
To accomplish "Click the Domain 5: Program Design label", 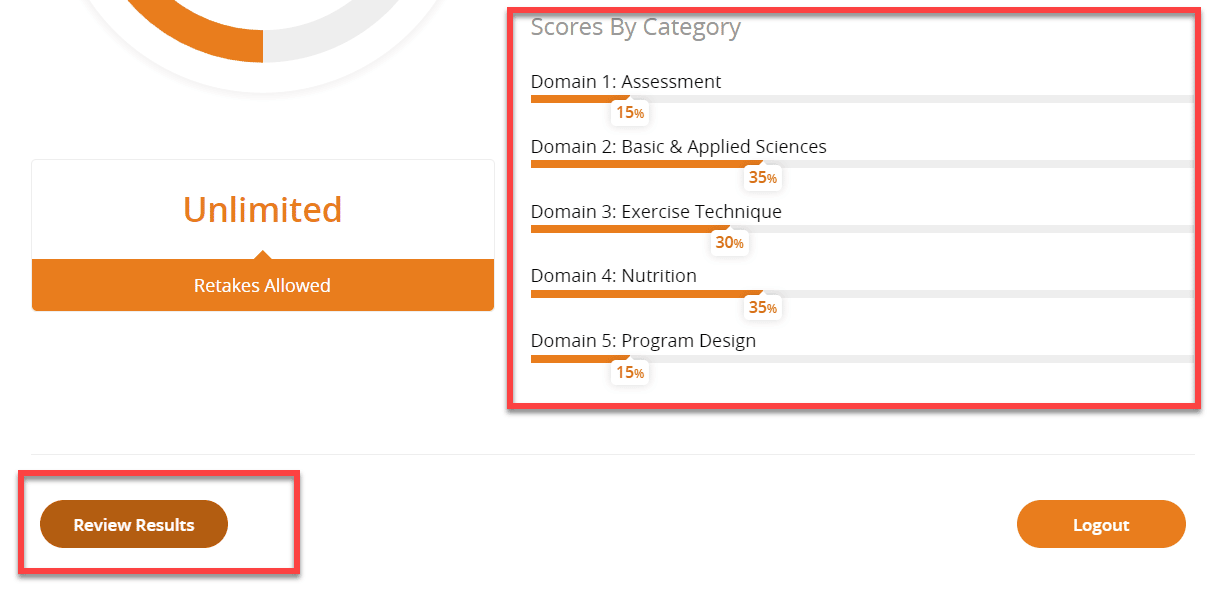I will tap(643, 341).
